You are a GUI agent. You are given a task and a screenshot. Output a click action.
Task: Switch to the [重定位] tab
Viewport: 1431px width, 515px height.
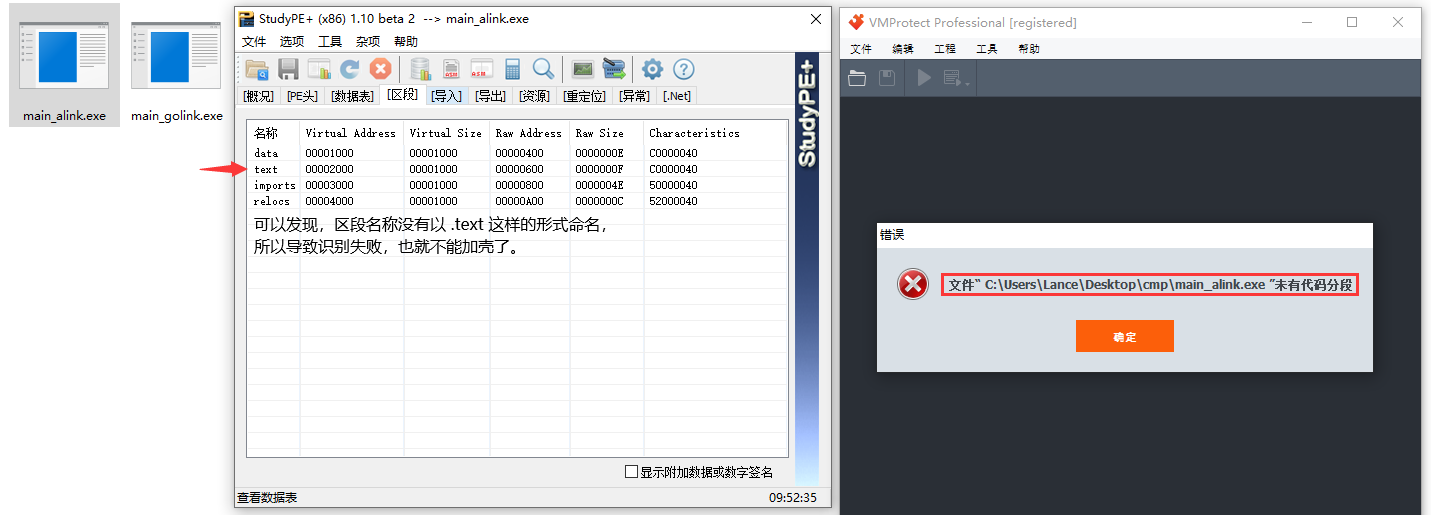[585, 96]
